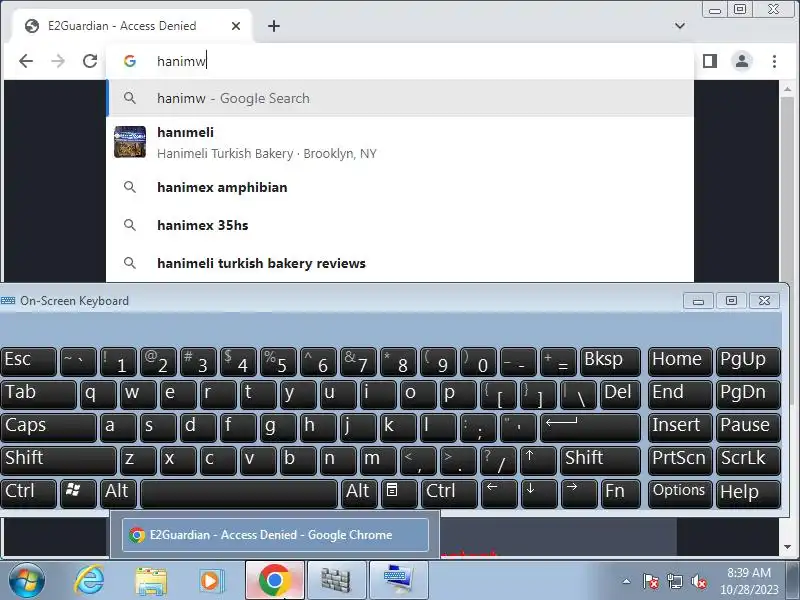Toggle the right Ctrl key
Image resolution: width=800 pixels, height=600 pixels.
[x=449, y=493]
